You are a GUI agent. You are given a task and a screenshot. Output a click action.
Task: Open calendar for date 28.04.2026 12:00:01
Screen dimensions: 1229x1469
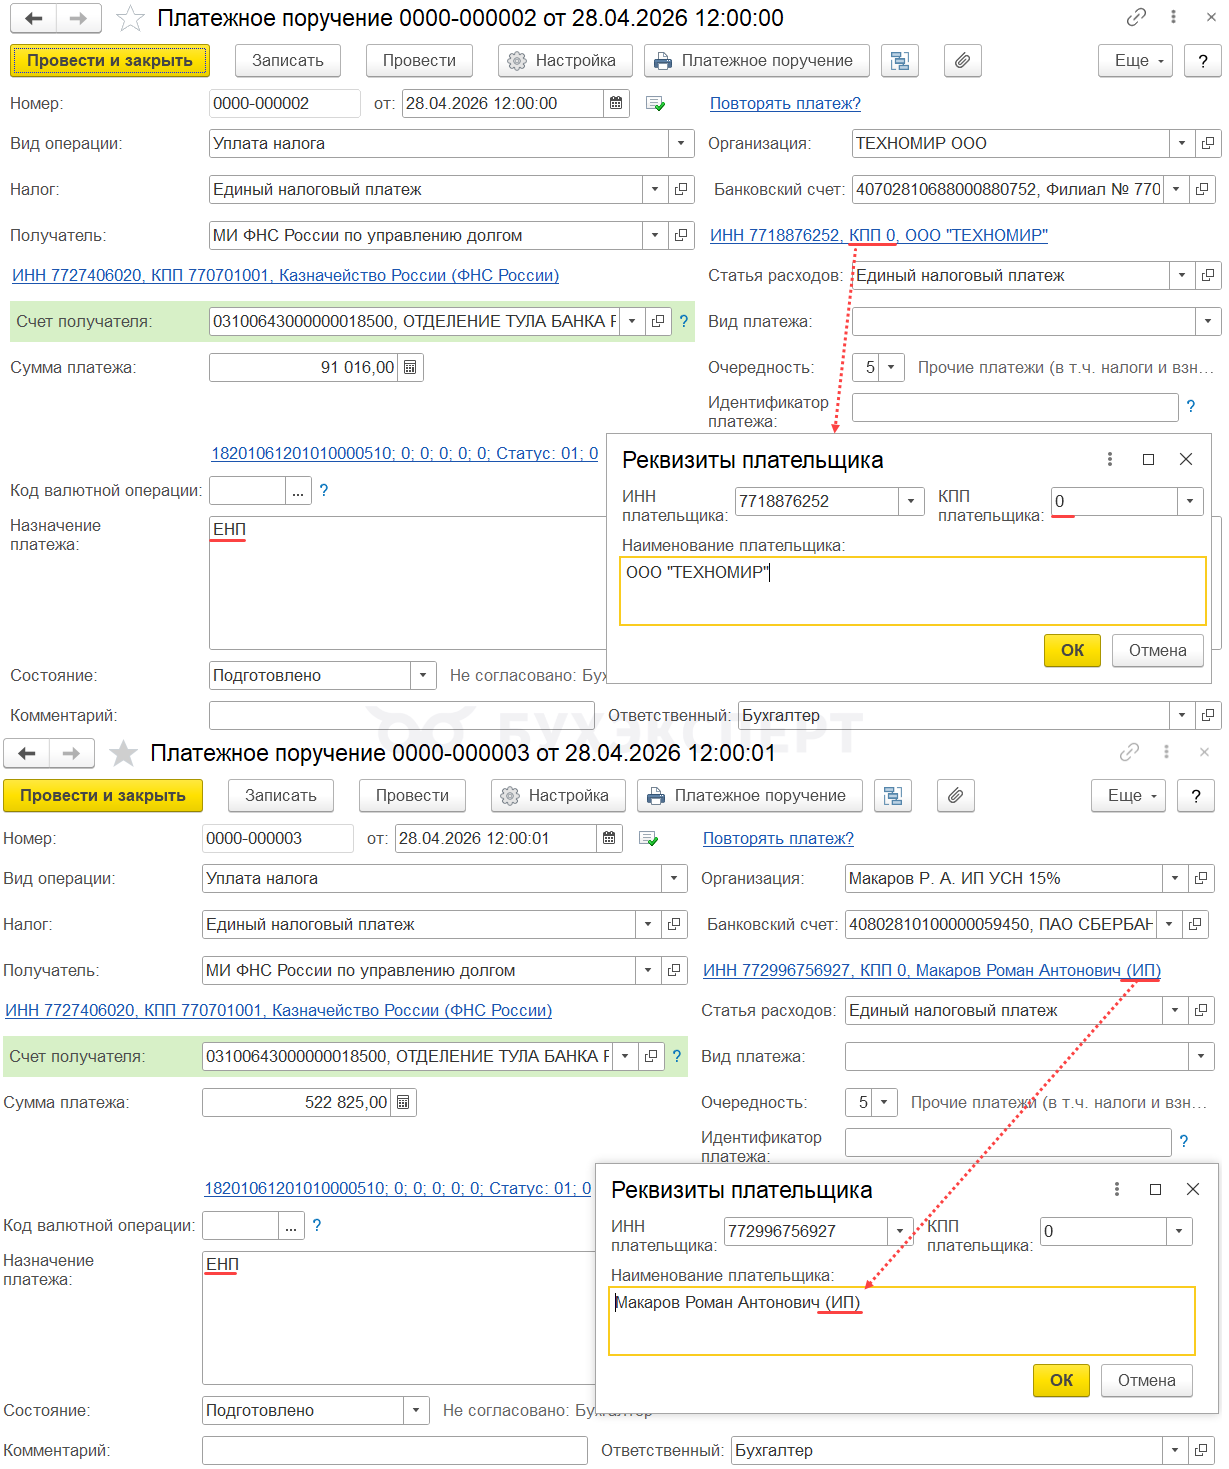click(609, 838)
